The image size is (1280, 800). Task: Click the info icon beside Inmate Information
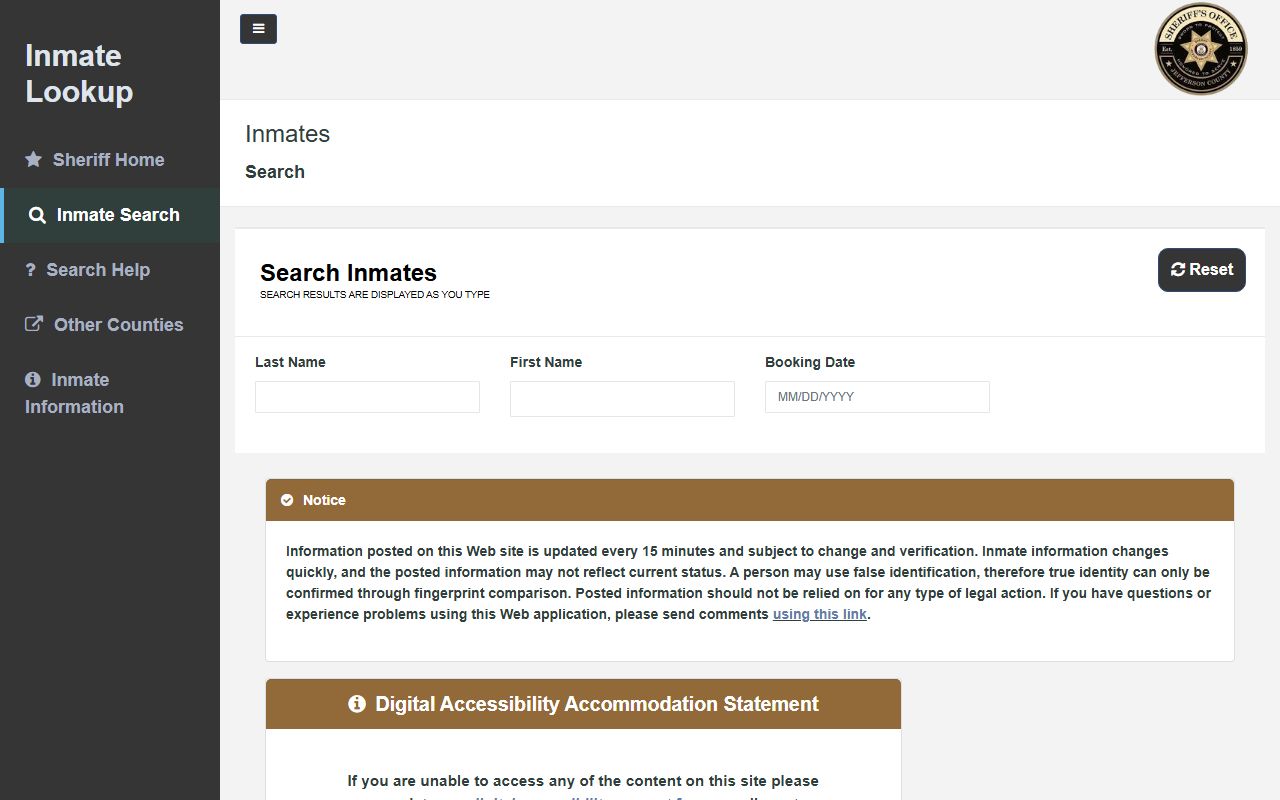tap(33, 380)
